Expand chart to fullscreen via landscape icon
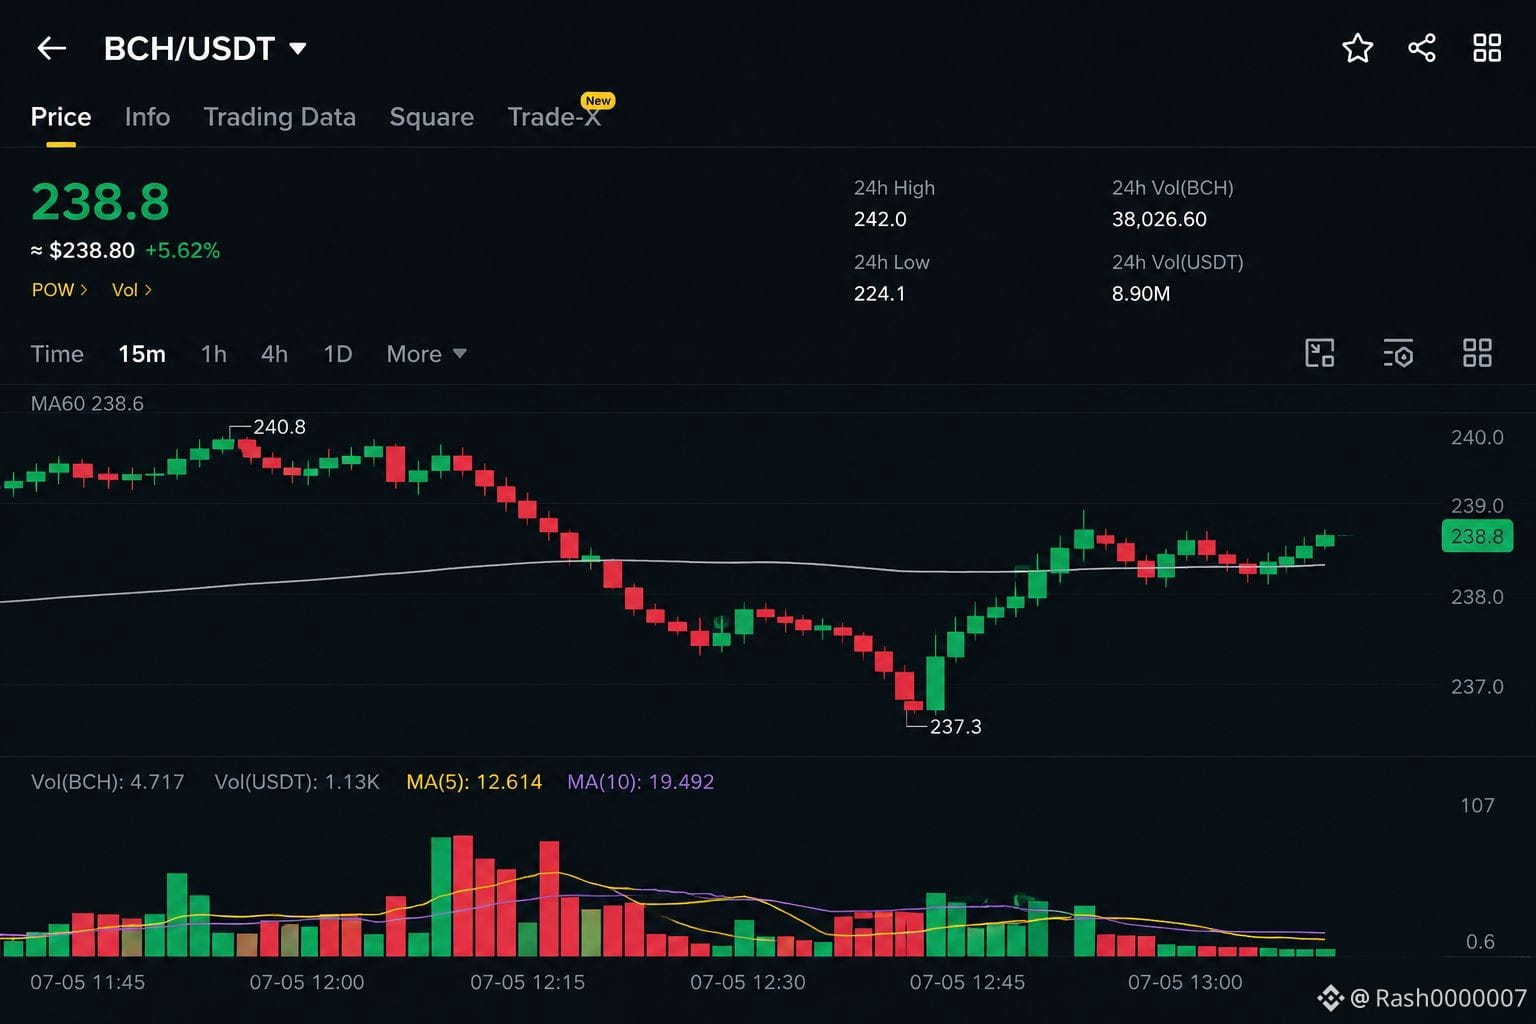This screenshot has height=1024, width=1536. 1320,353
